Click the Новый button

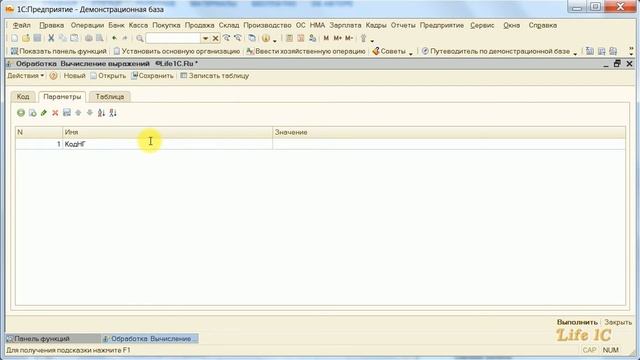74,76
